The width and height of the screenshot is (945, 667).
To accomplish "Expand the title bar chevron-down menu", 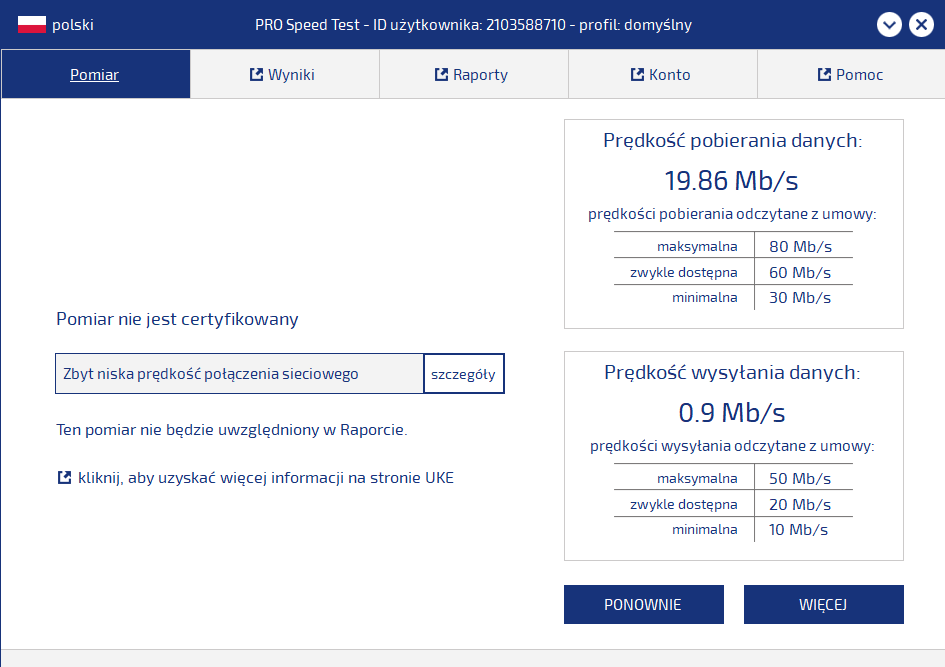I will [889, 25].
